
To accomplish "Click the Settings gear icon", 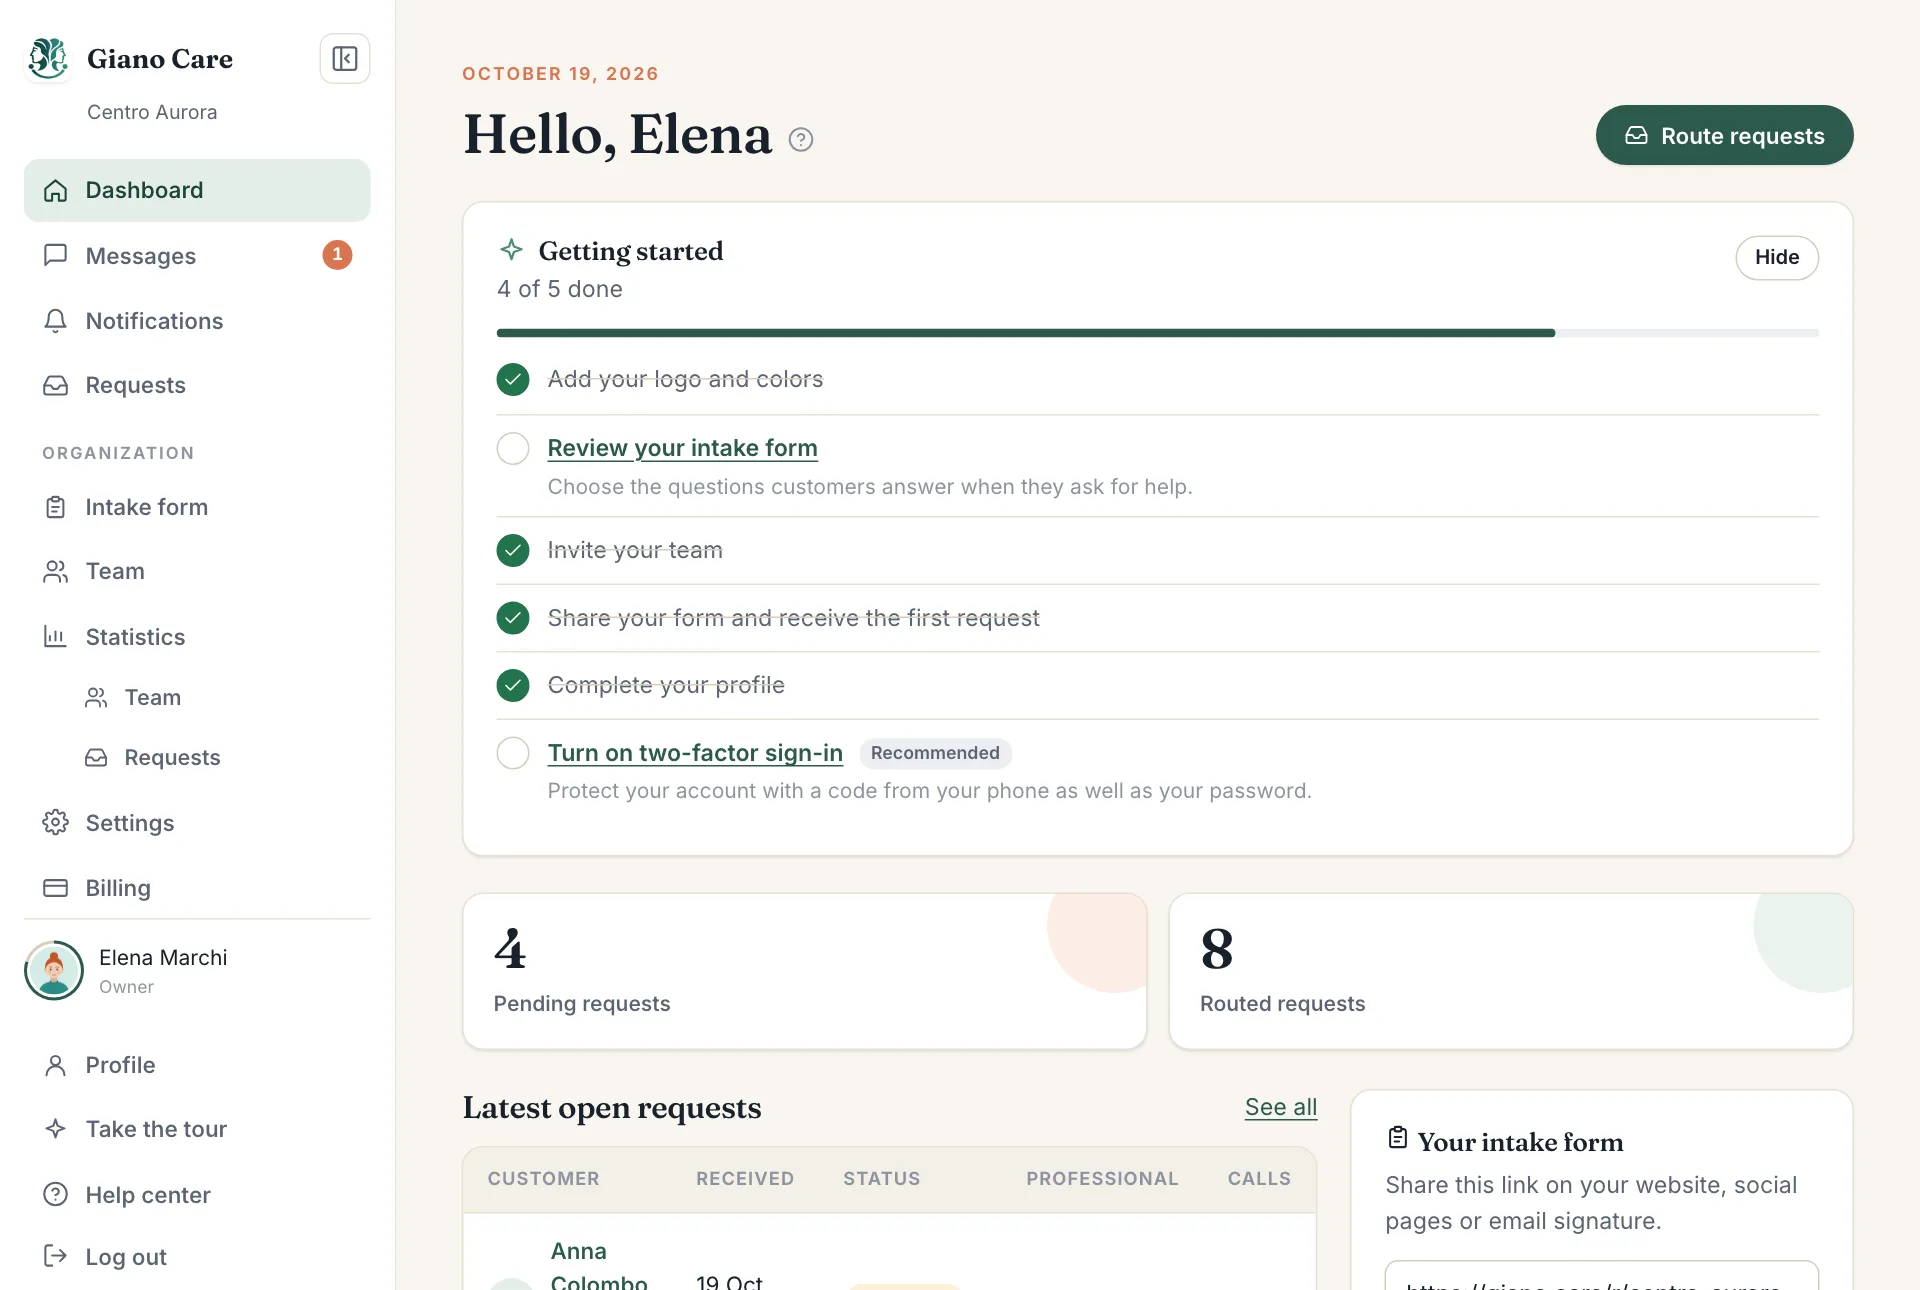I will (x=56, y=823).
